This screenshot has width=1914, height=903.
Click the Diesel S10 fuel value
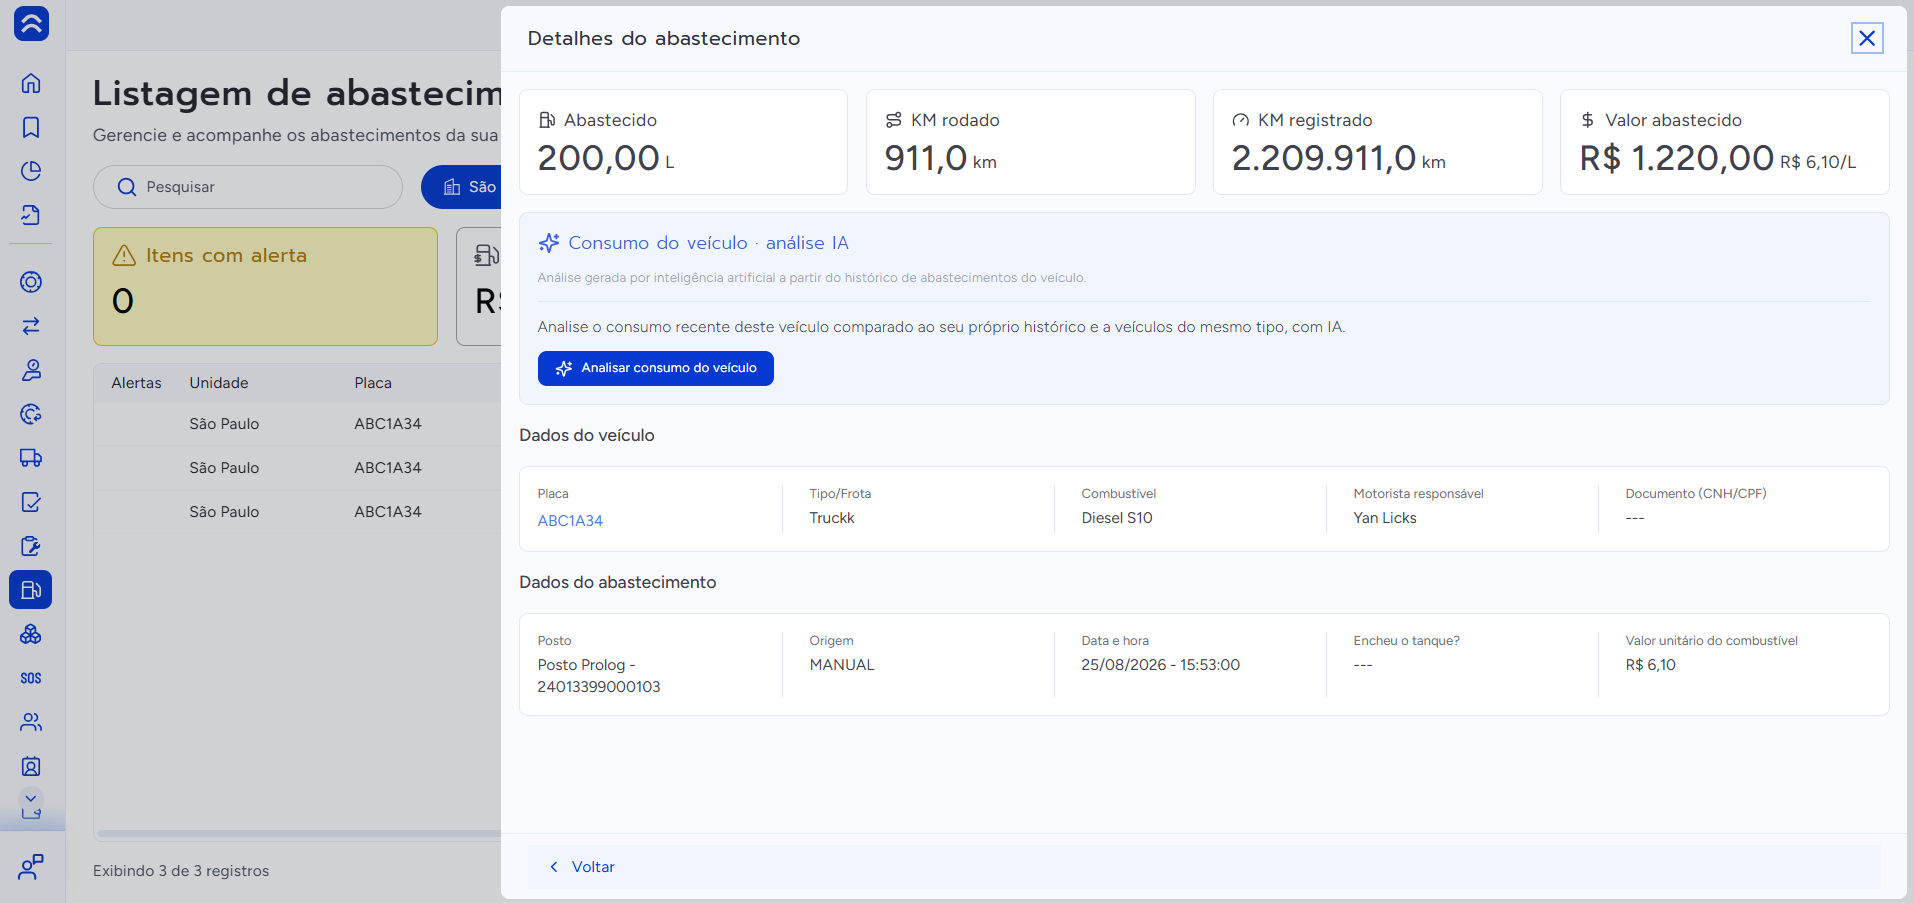(x=1117, y=518)
